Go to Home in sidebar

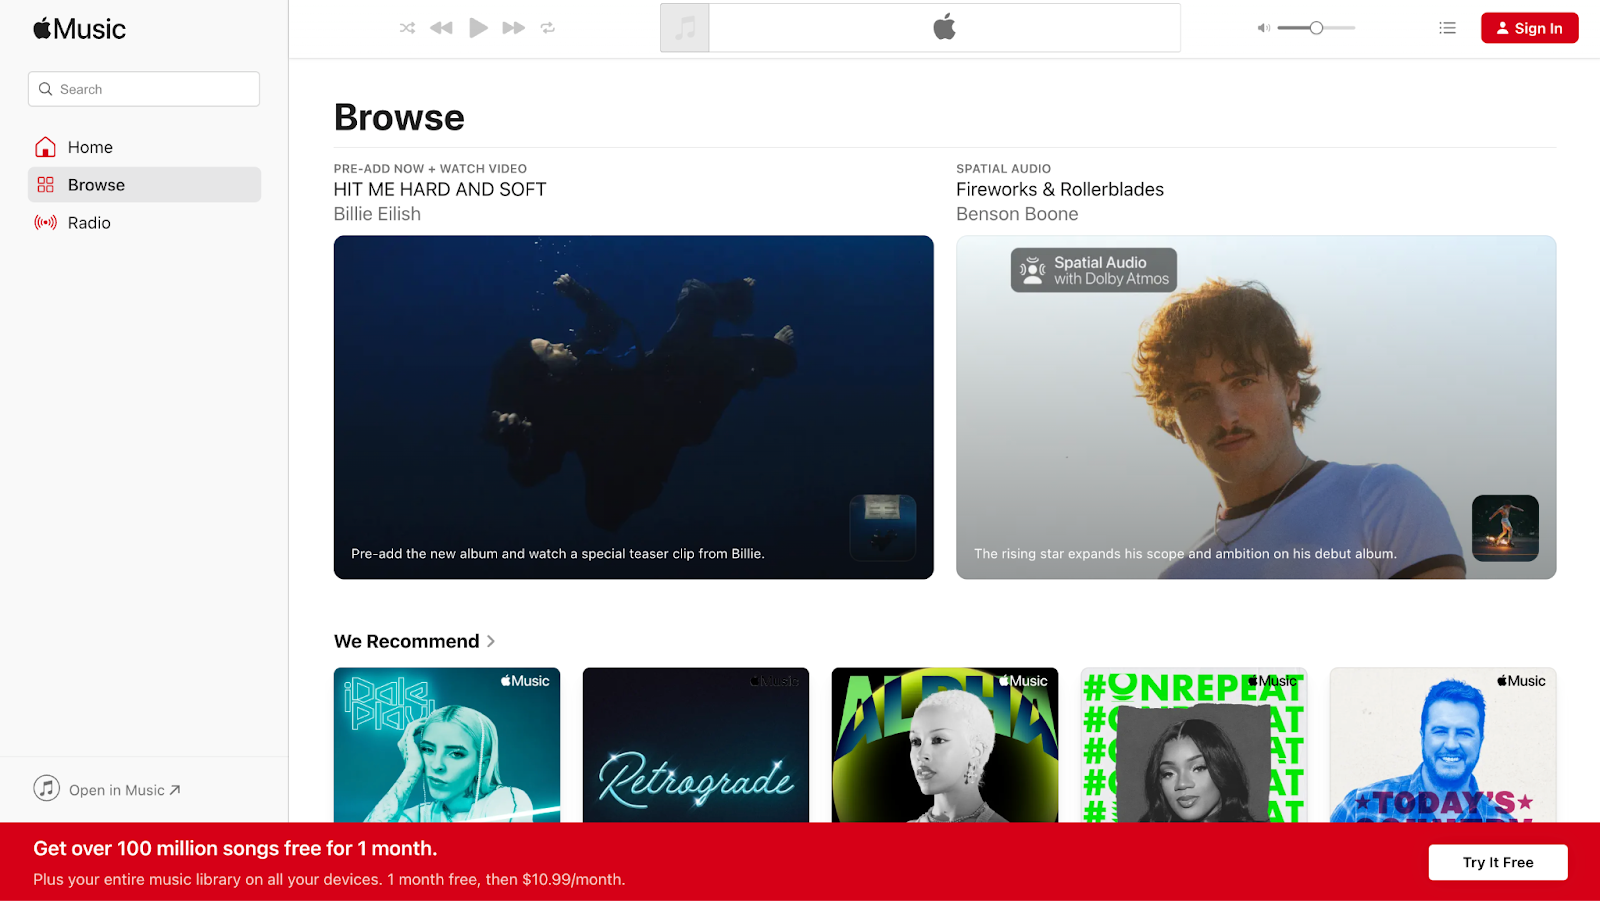point(144,147)
